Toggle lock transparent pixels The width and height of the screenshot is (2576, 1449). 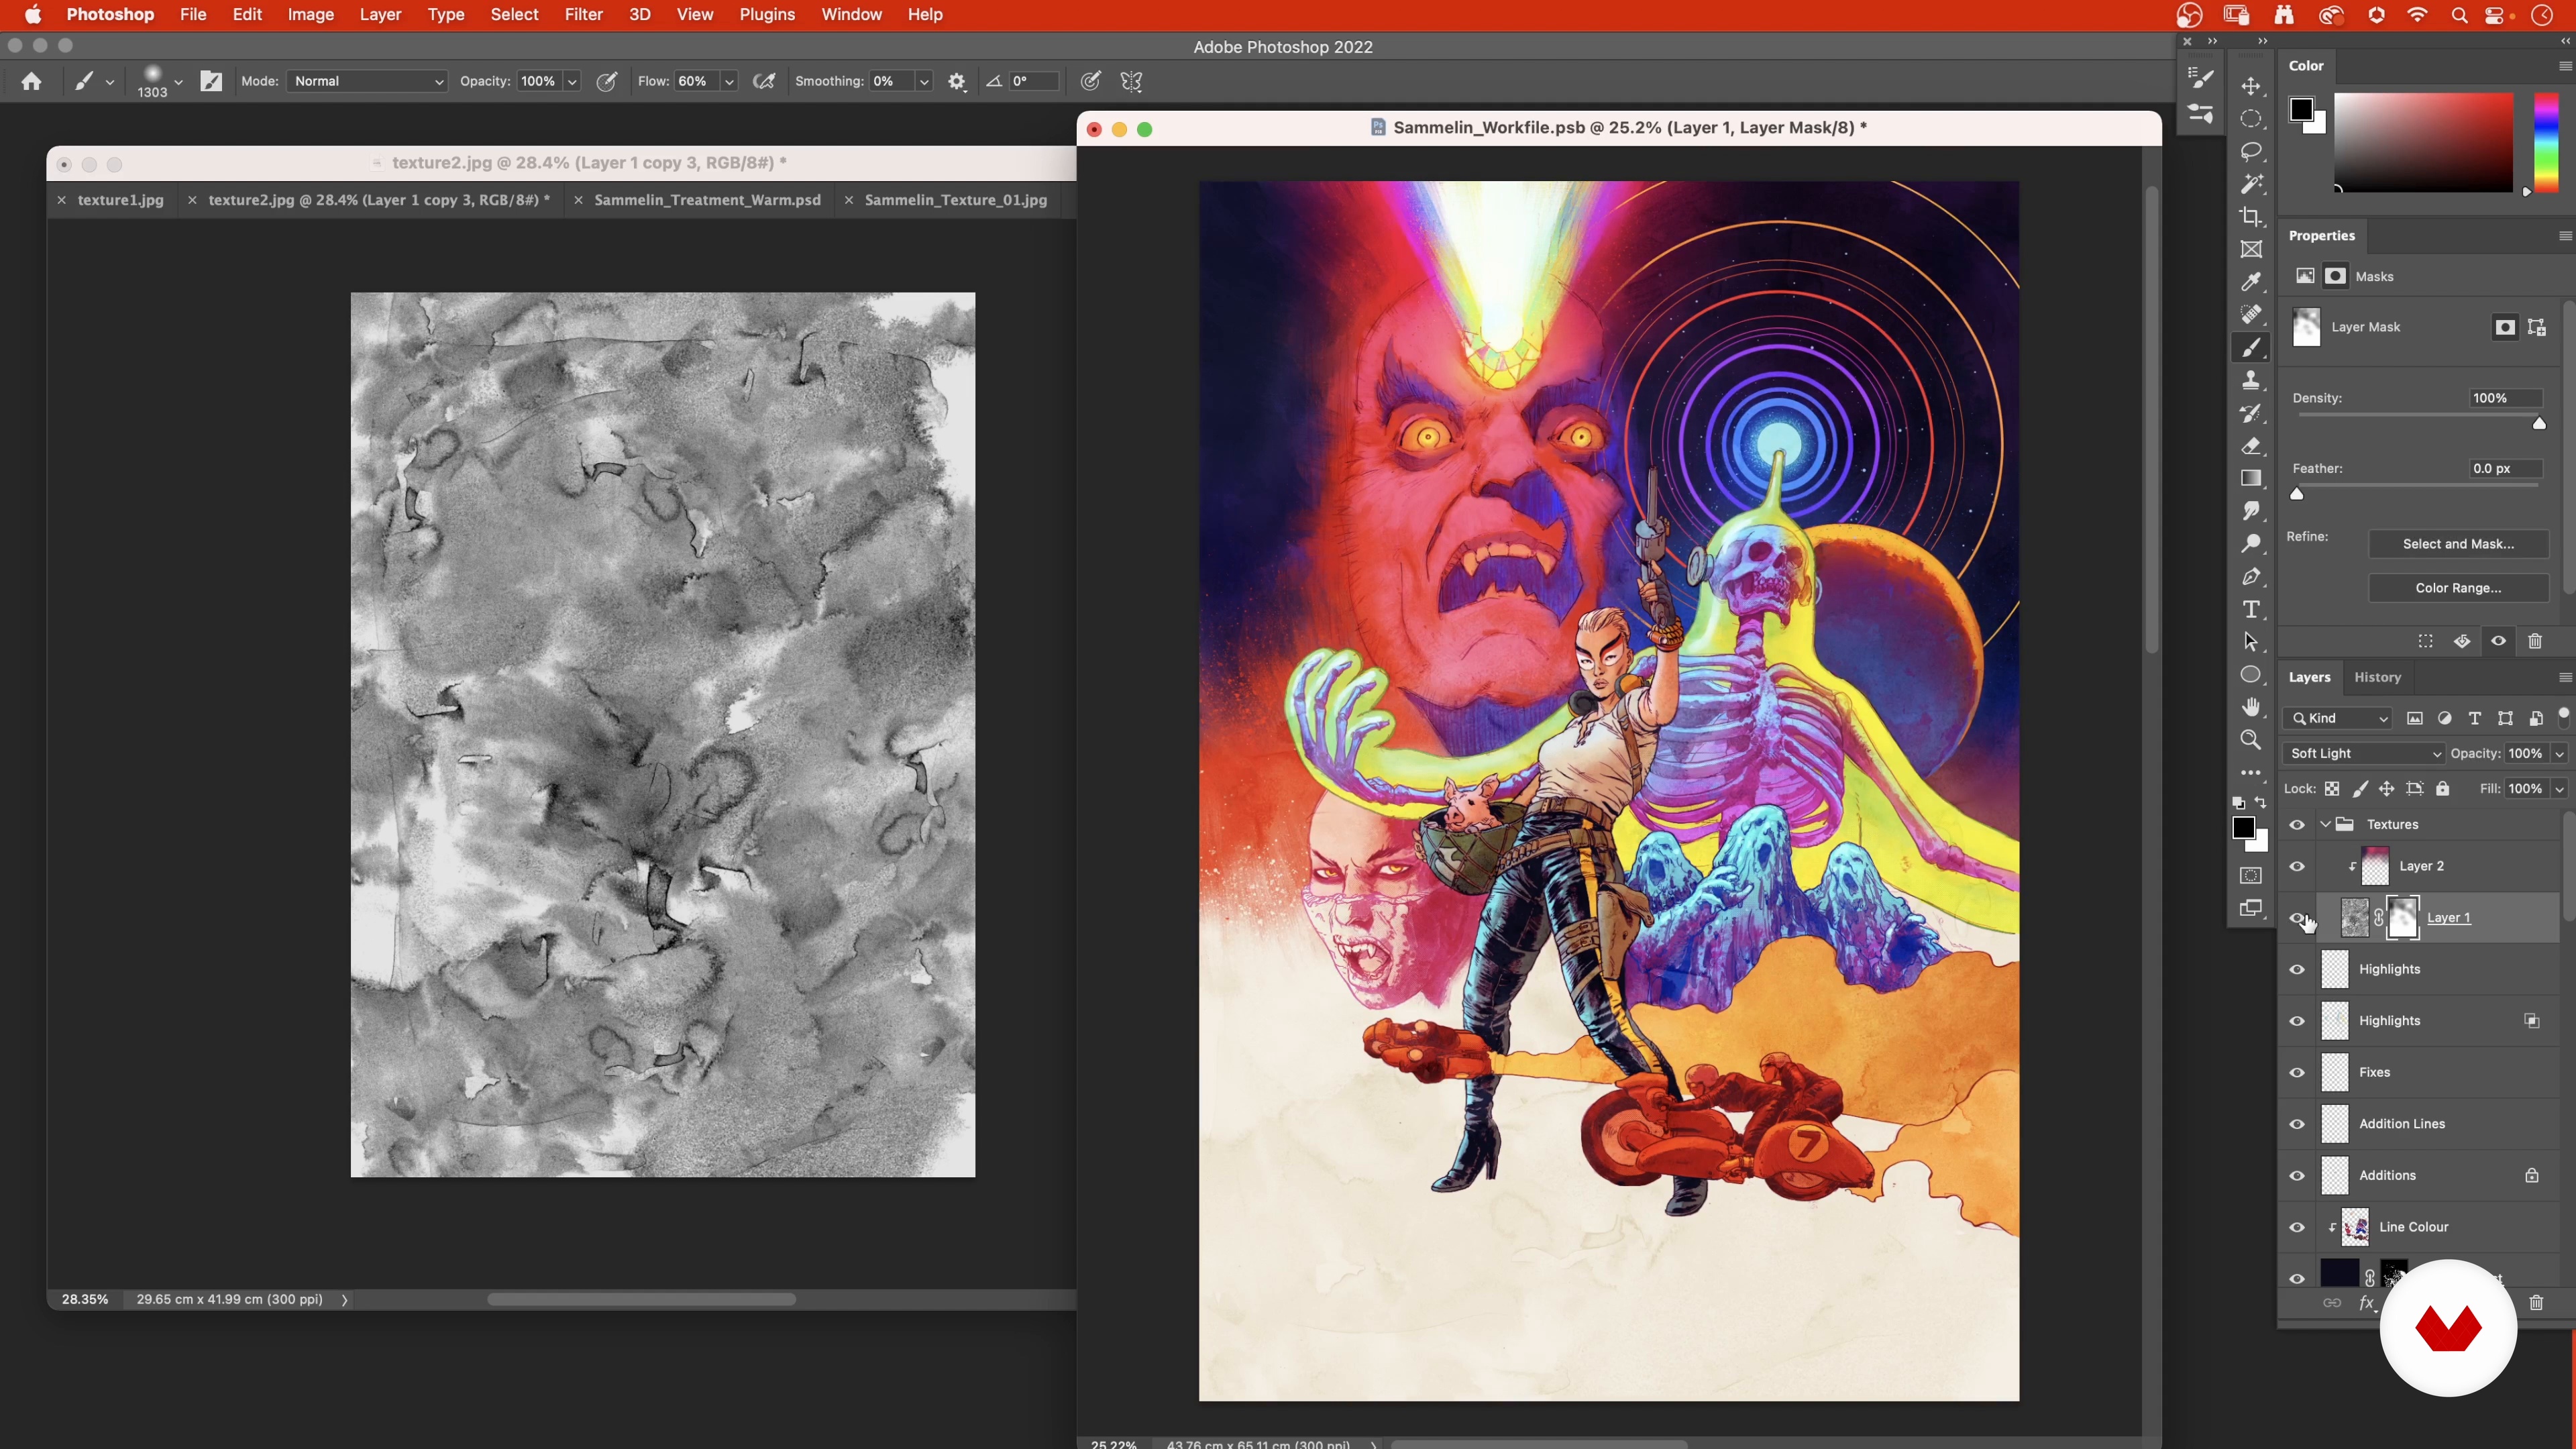2332,789
